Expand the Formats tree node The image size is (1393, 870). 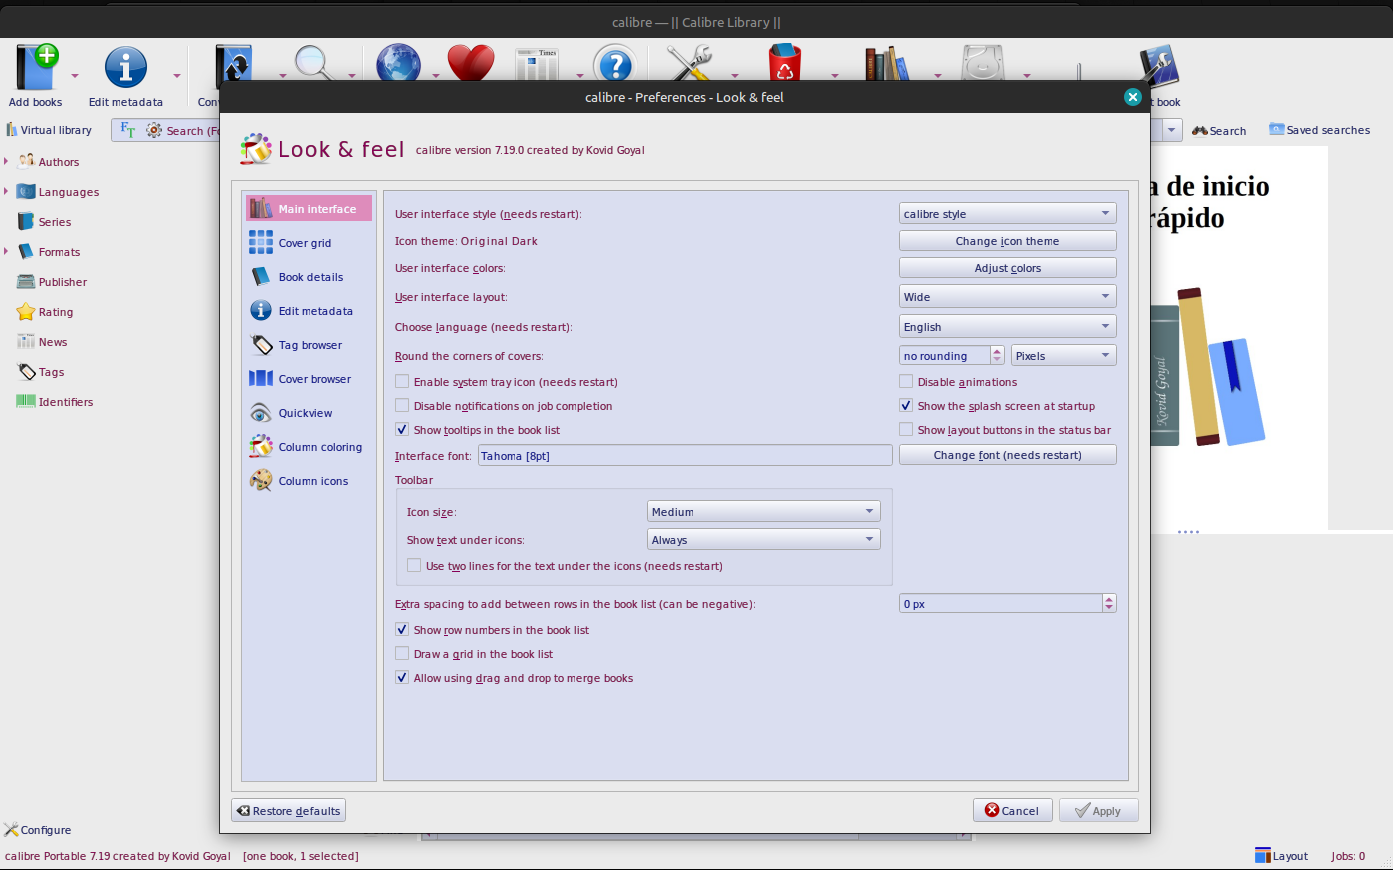tap(6, 252)
